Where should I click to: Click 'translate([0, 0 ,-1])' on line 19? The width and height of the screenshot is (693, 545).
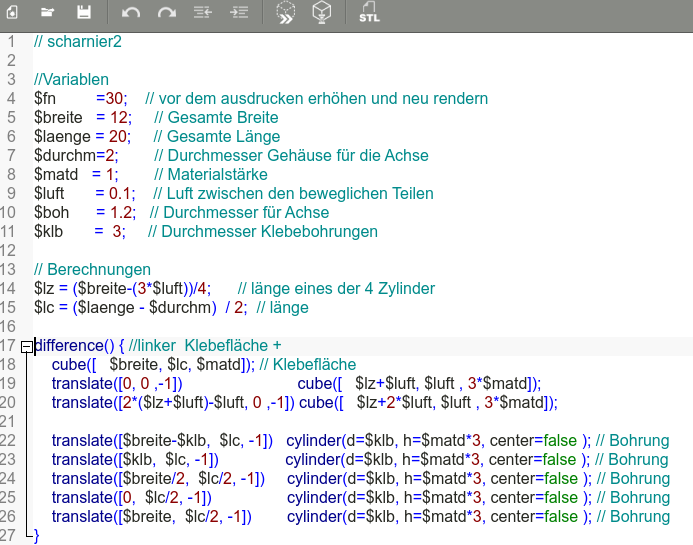[117, 384]
